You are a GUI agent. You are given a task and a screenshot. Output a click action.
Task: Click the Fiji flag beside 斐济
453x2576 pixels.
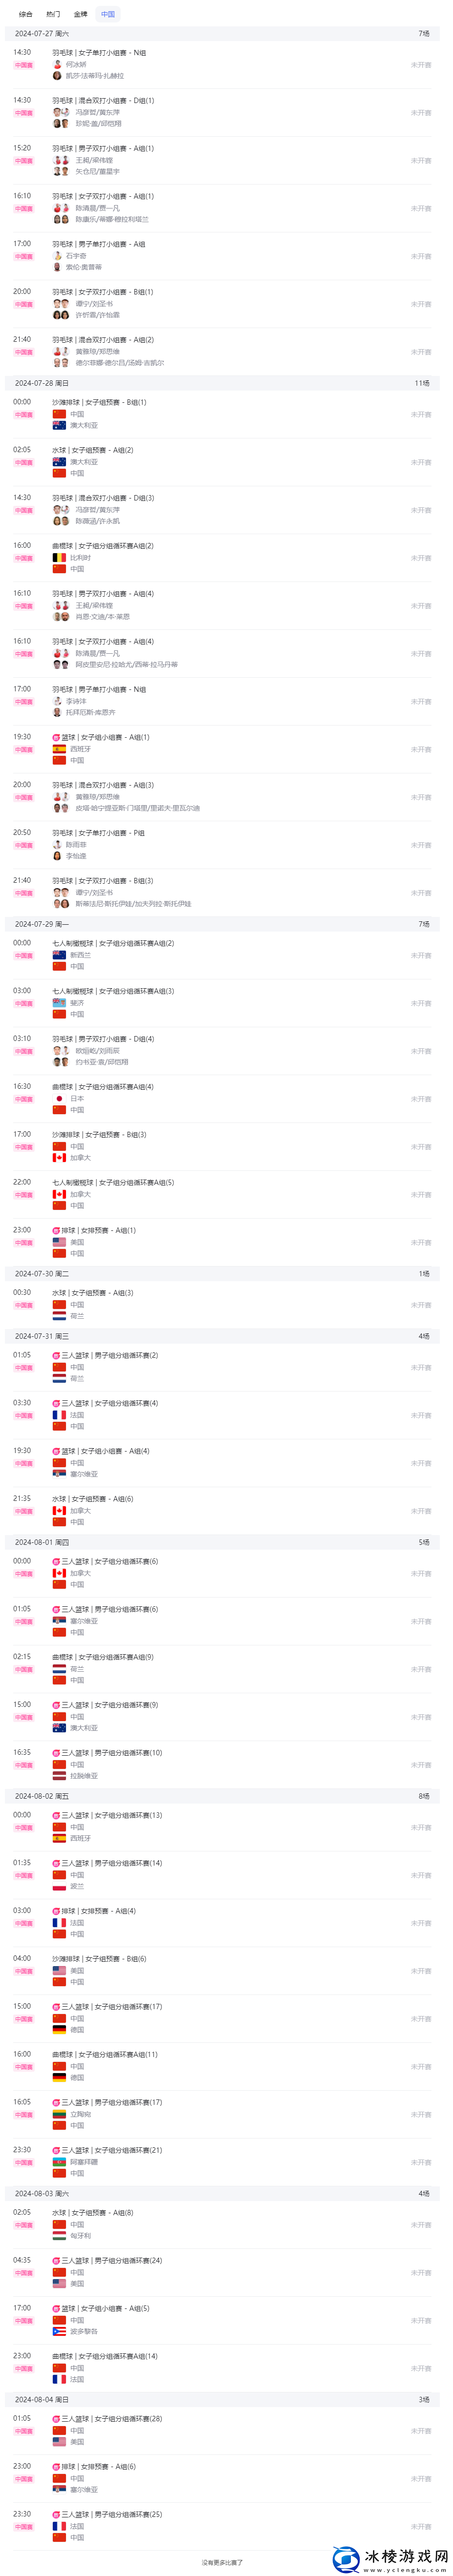click(59, 1003)
